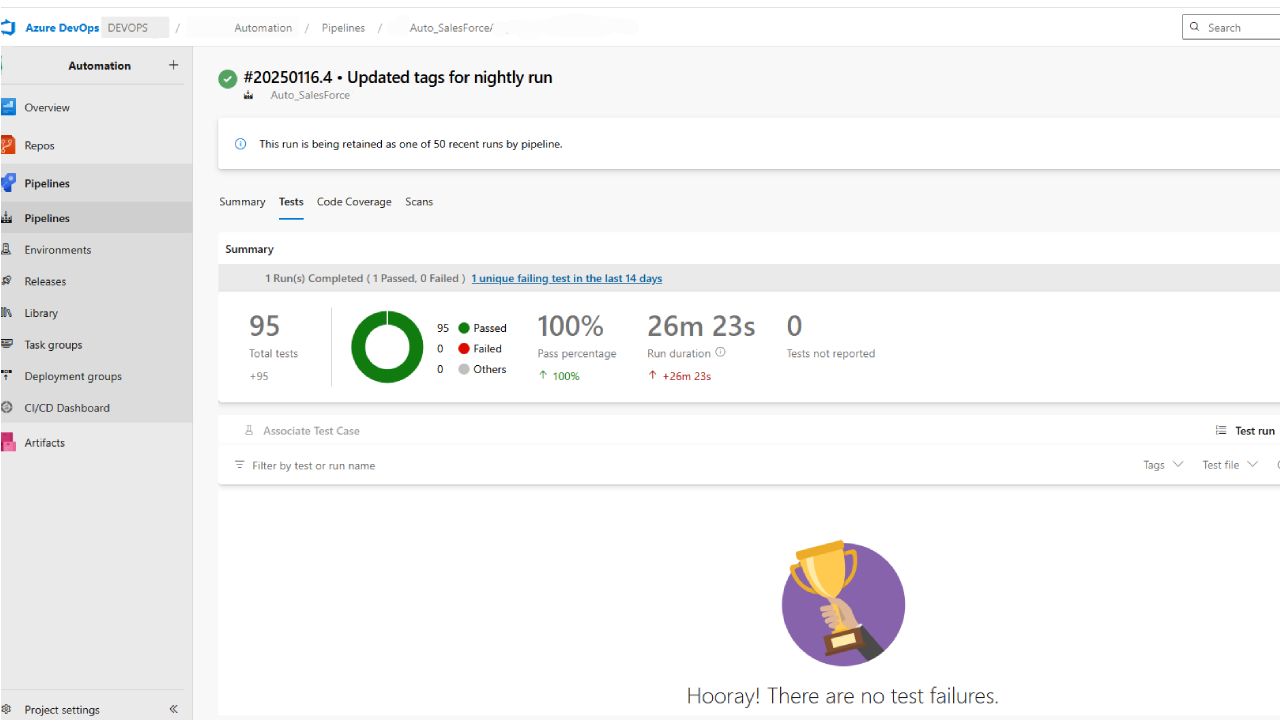Click the Overview sidebar icon

coord(8,107)
